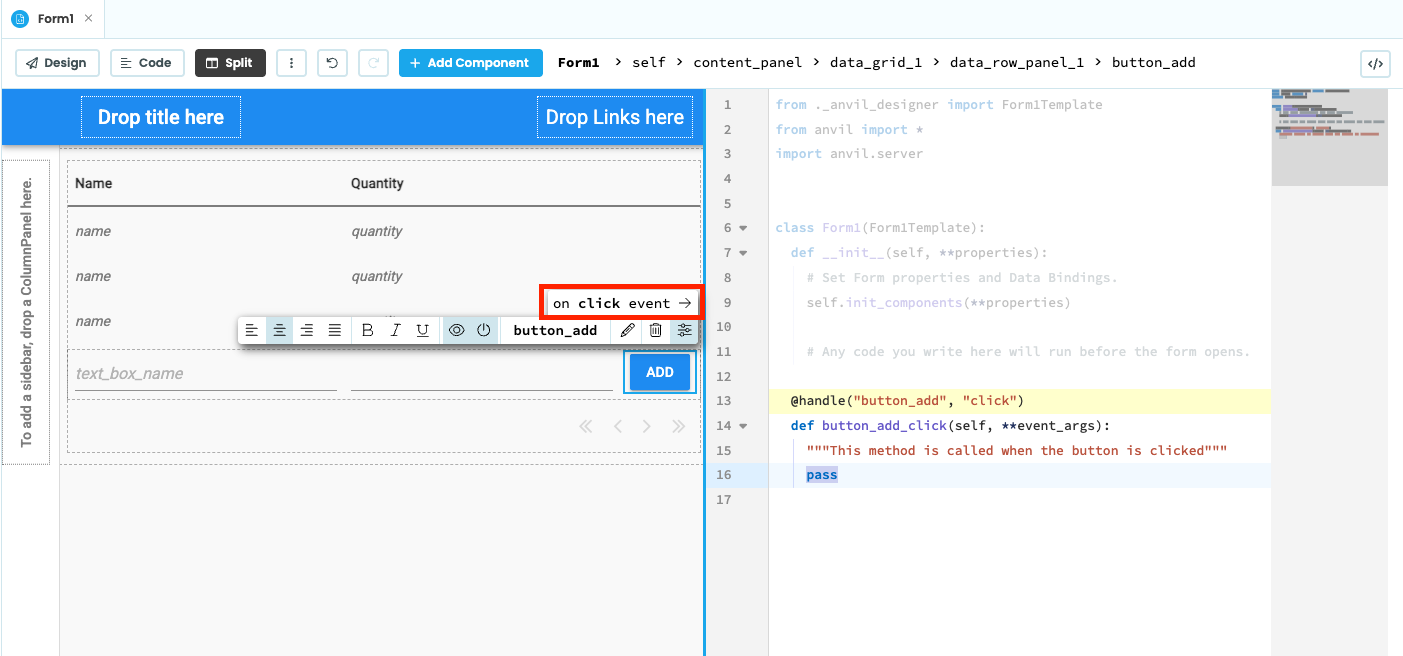The height and width of the screenshot is (656, 1403).
Task: Go to previous page of data grid
Action: point(618,426)
